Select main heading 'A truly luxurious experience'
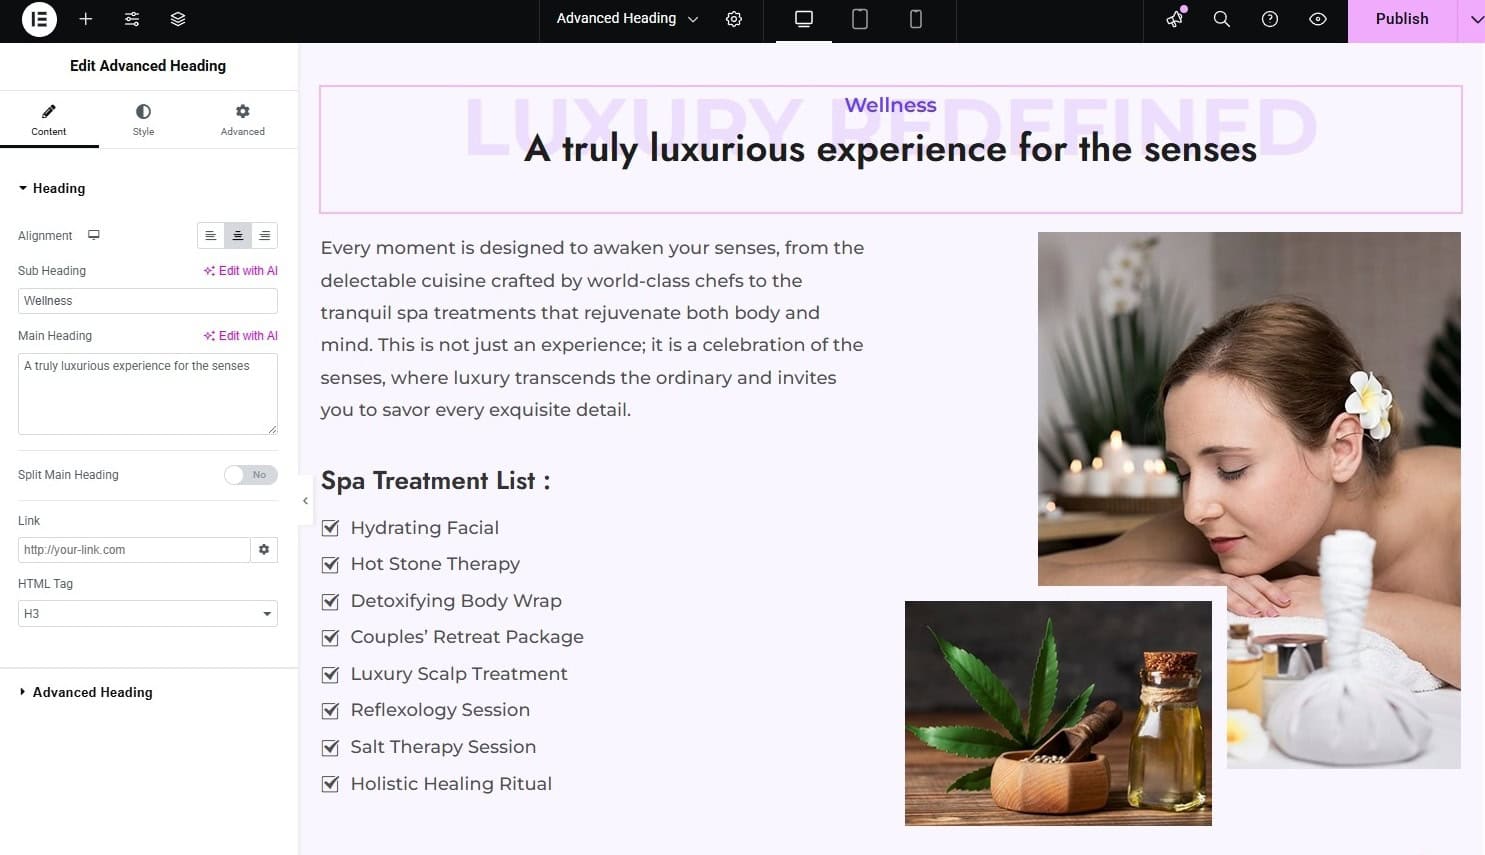The image size is (1485, 855). click(x=890, y=149)
